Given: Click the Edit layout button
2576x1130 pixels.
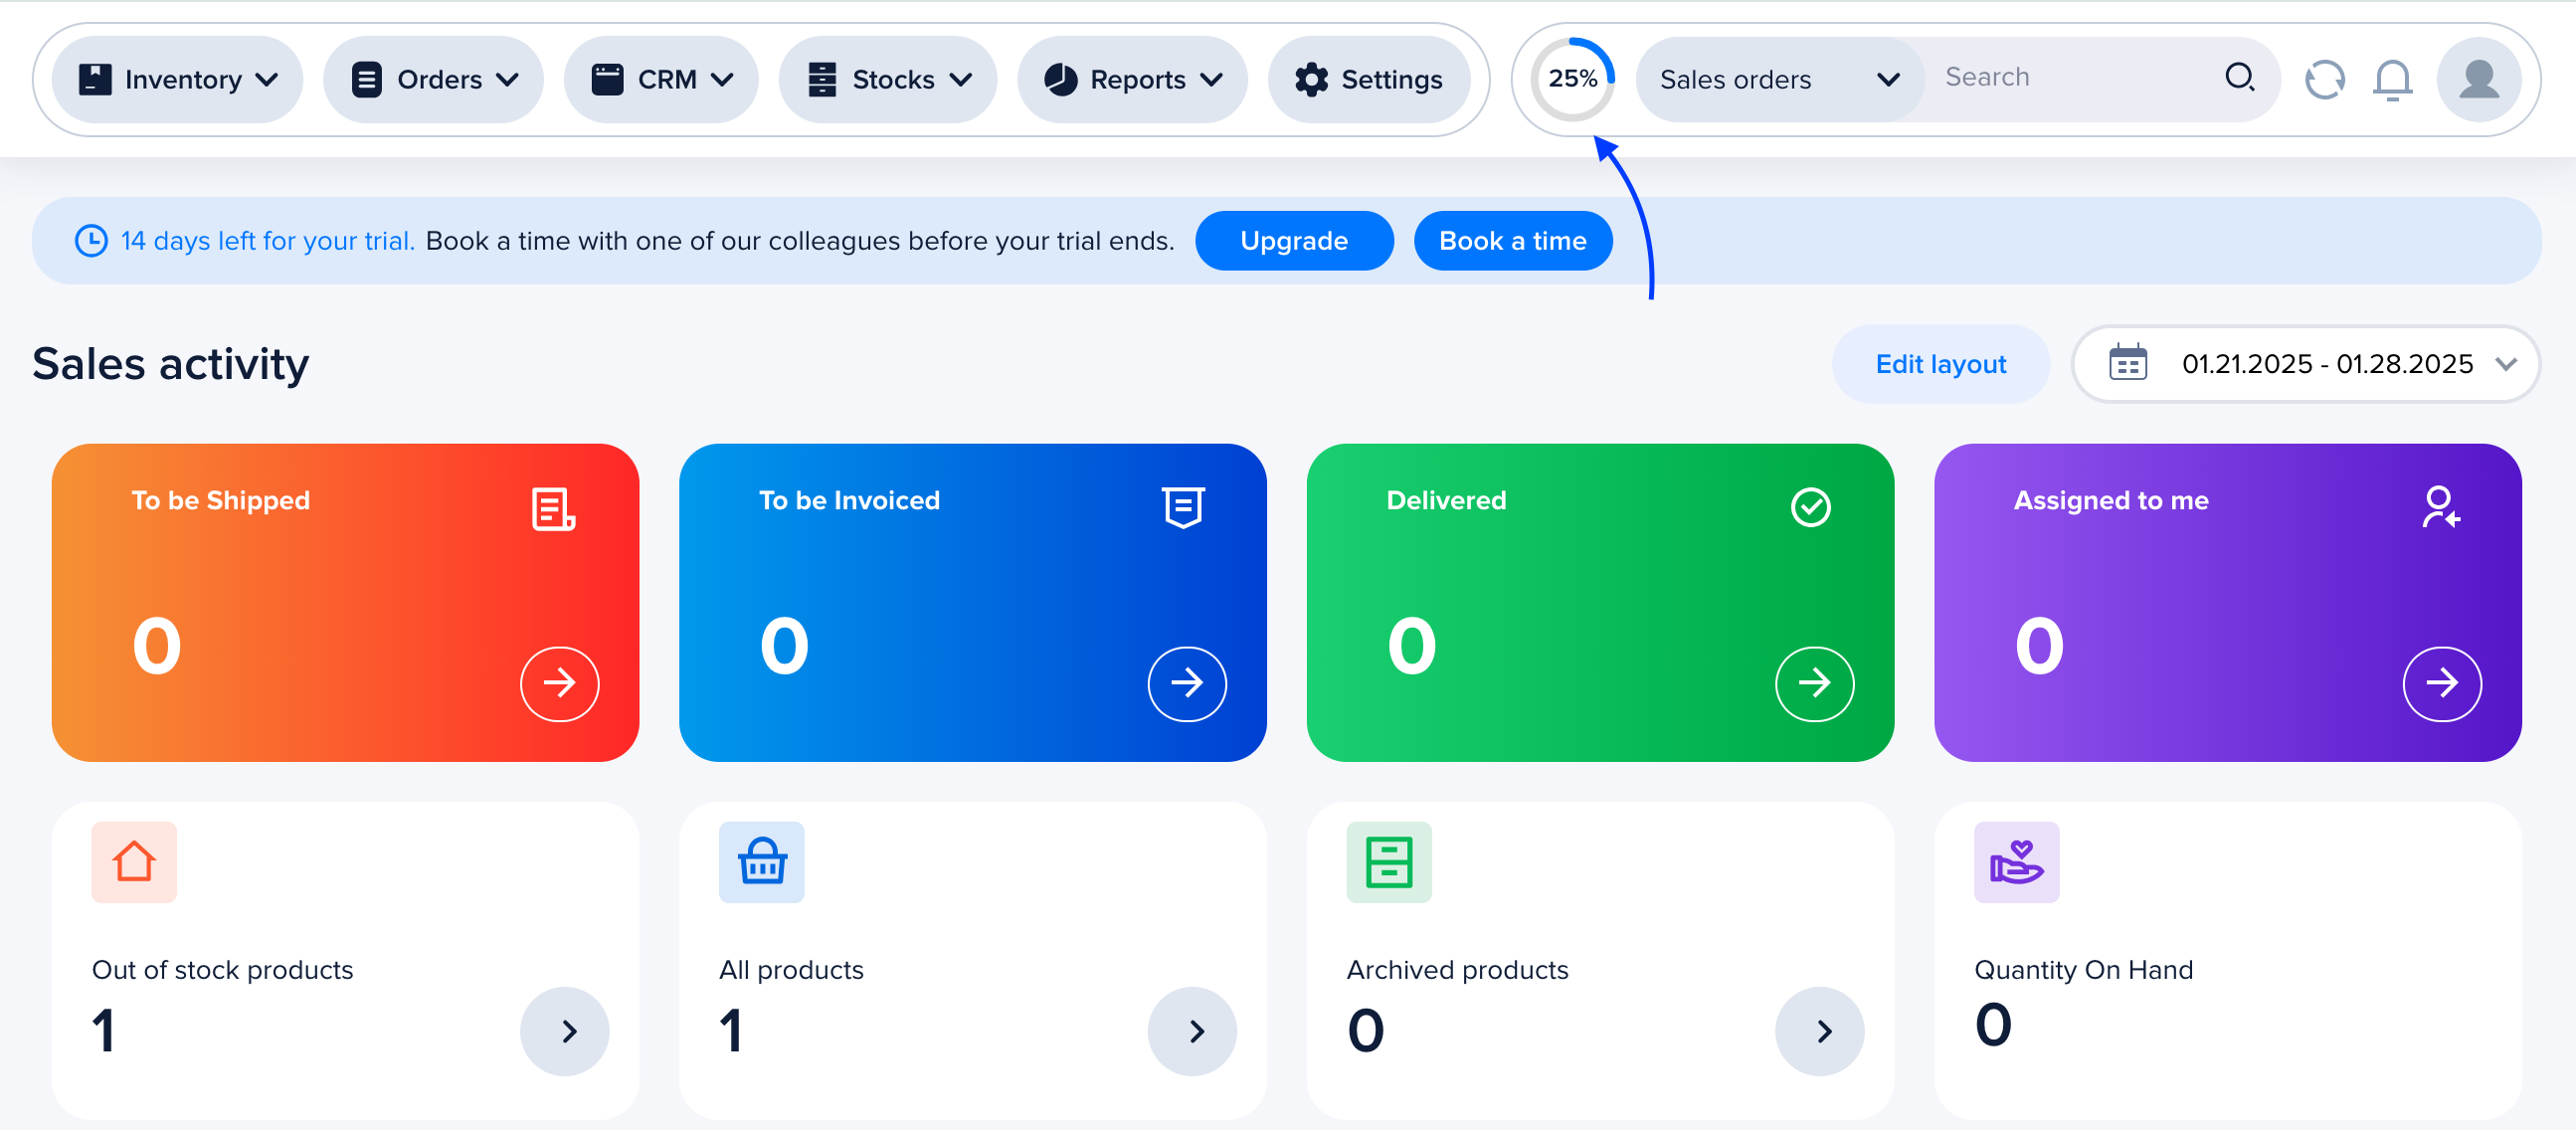Looking at the screenshot, I should coord(1940,364).
